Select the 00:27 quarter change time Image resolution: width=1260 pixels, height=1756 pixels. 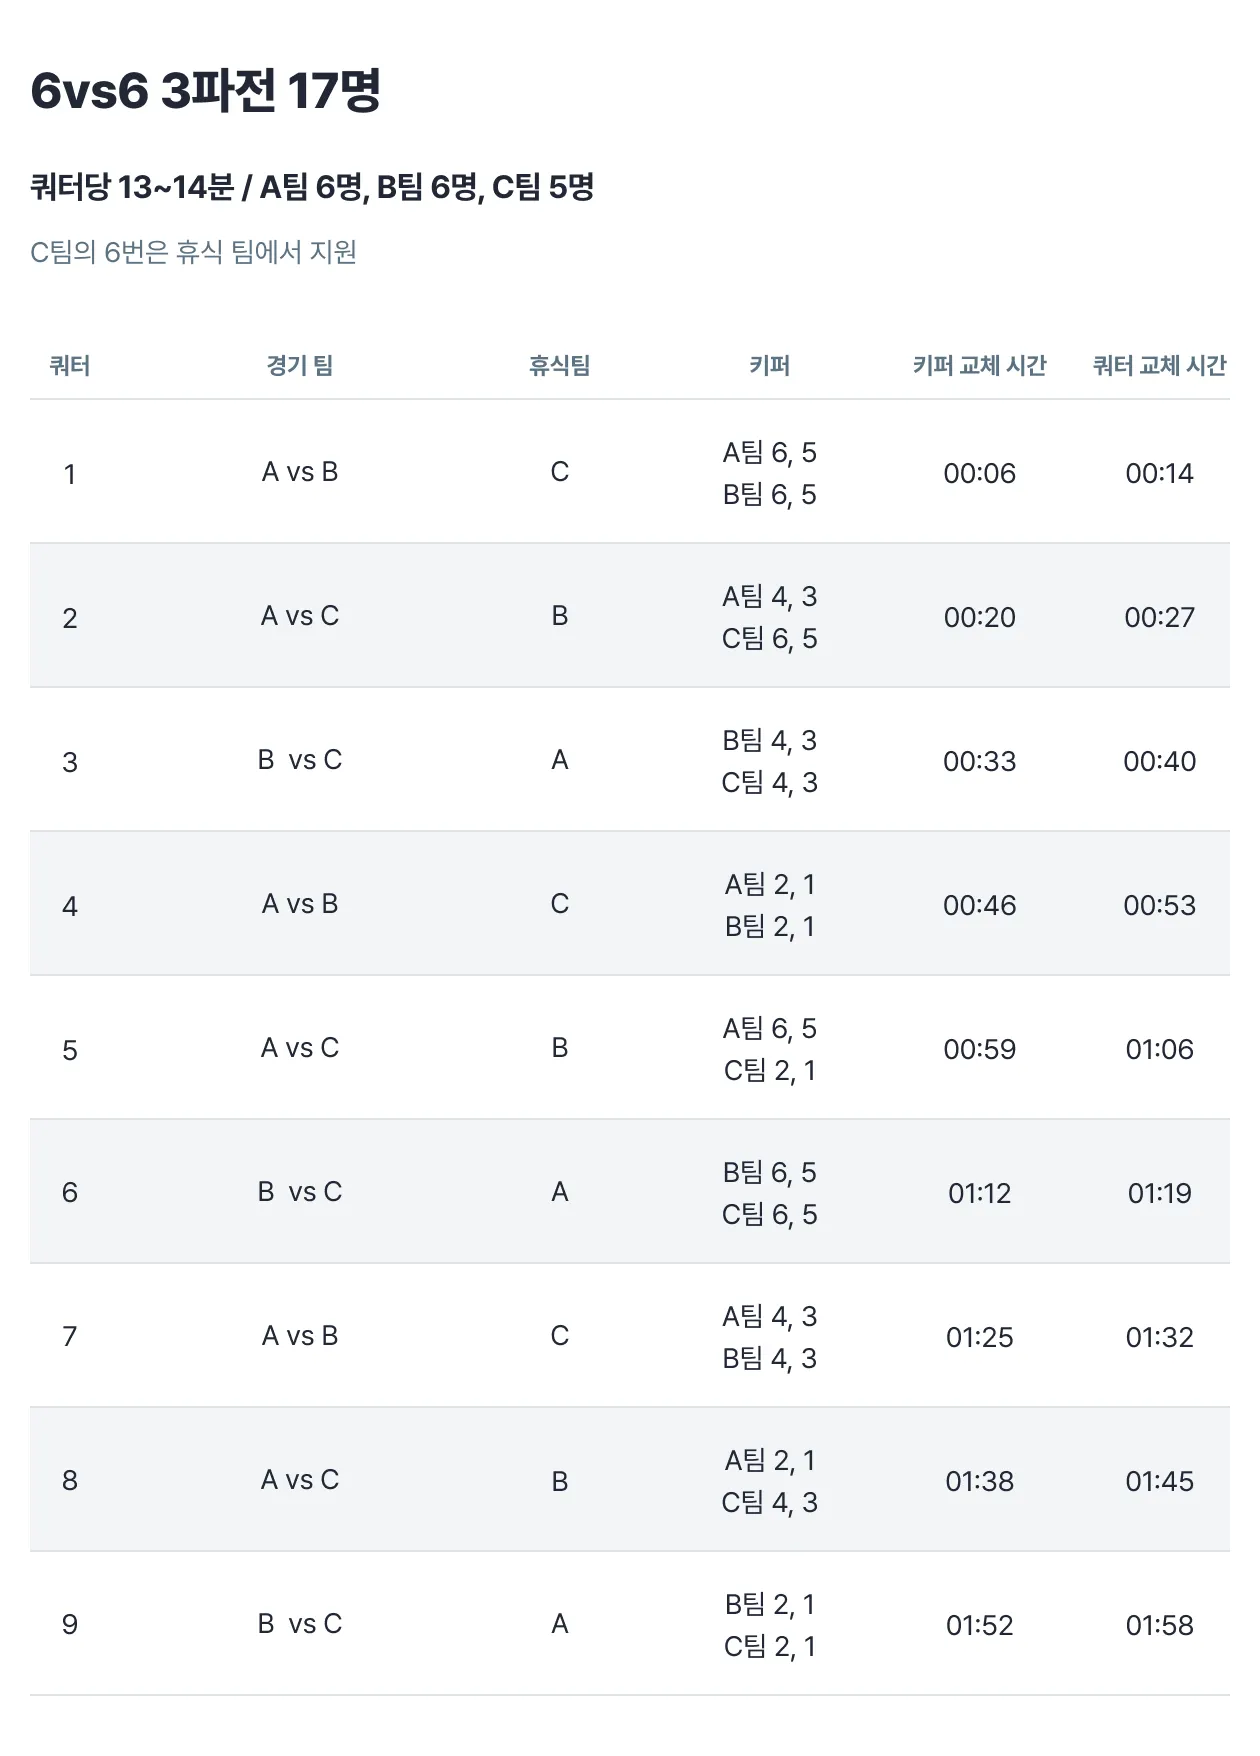pyautogui.click(x=1159, y=617)
